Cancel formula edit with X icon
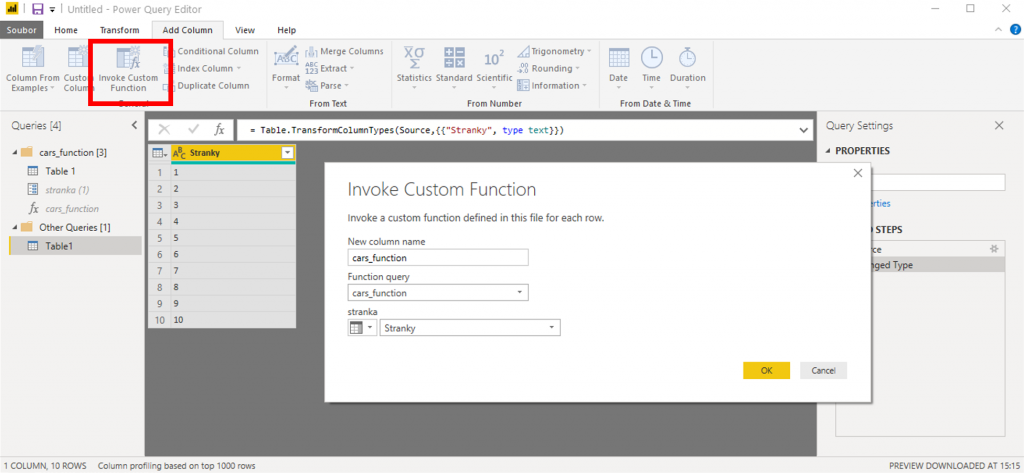 coord(165,129)
